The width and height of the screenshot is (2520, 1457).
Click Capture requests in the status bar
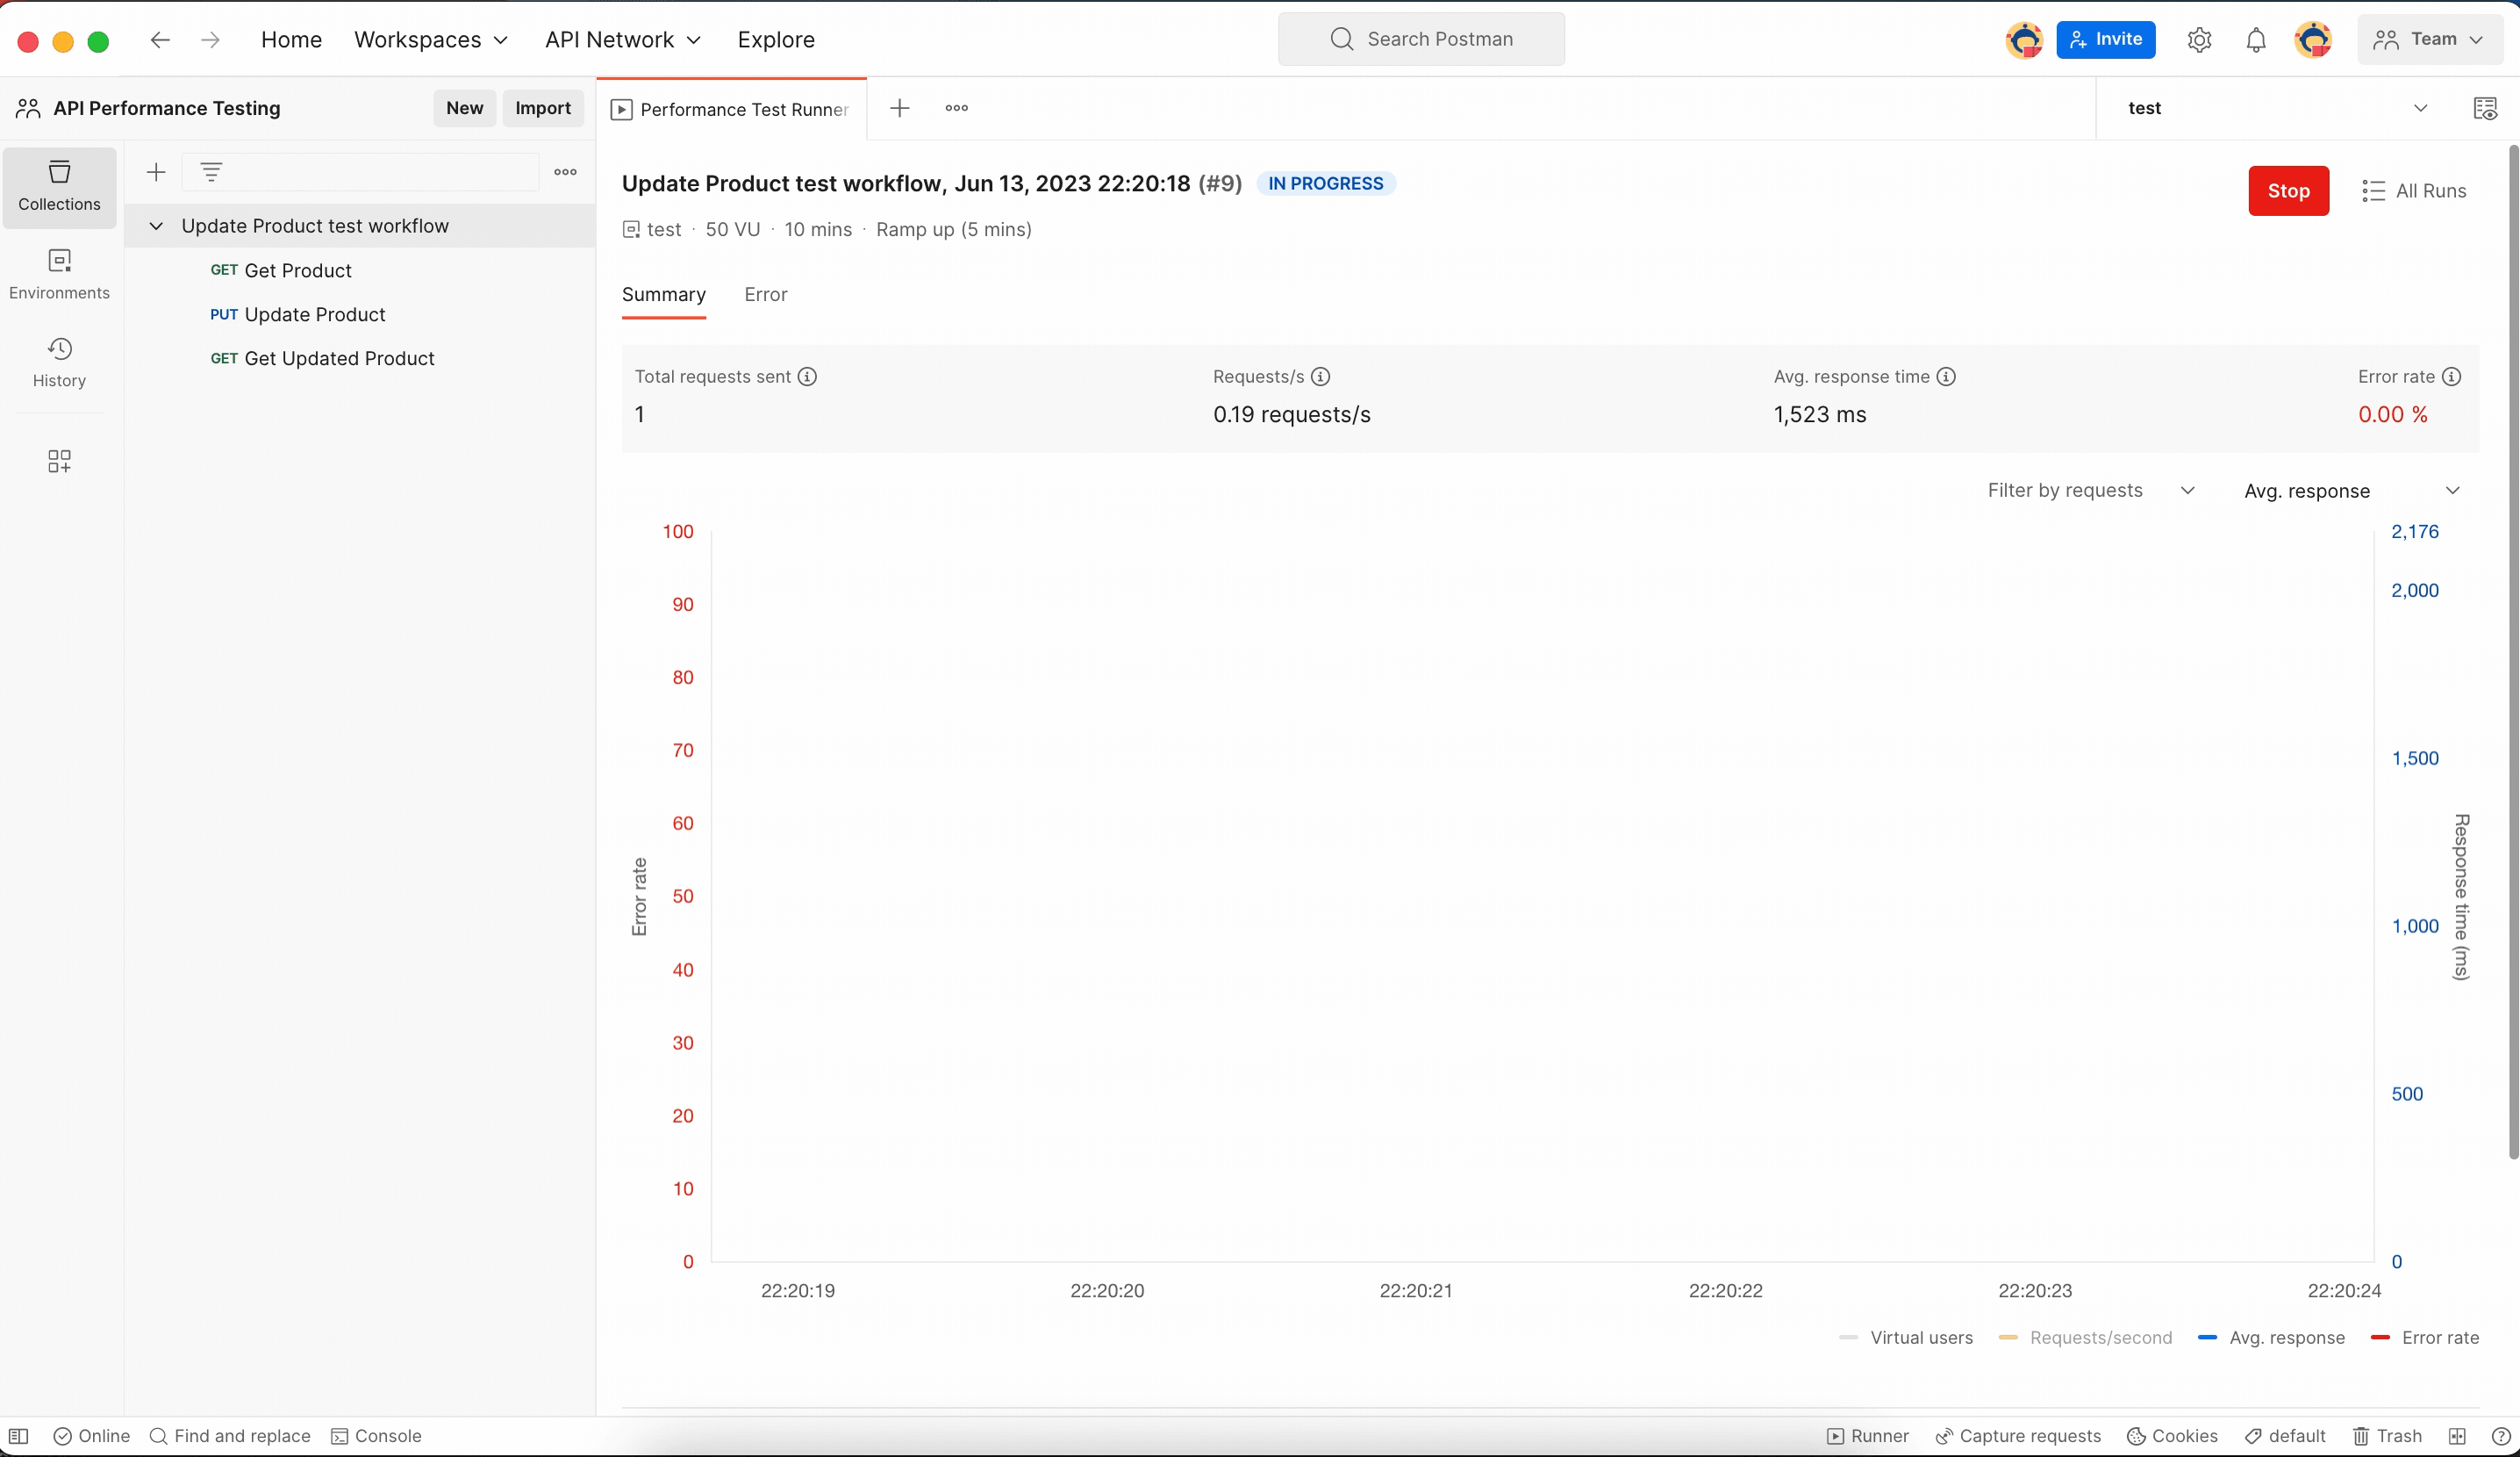2018,1436
